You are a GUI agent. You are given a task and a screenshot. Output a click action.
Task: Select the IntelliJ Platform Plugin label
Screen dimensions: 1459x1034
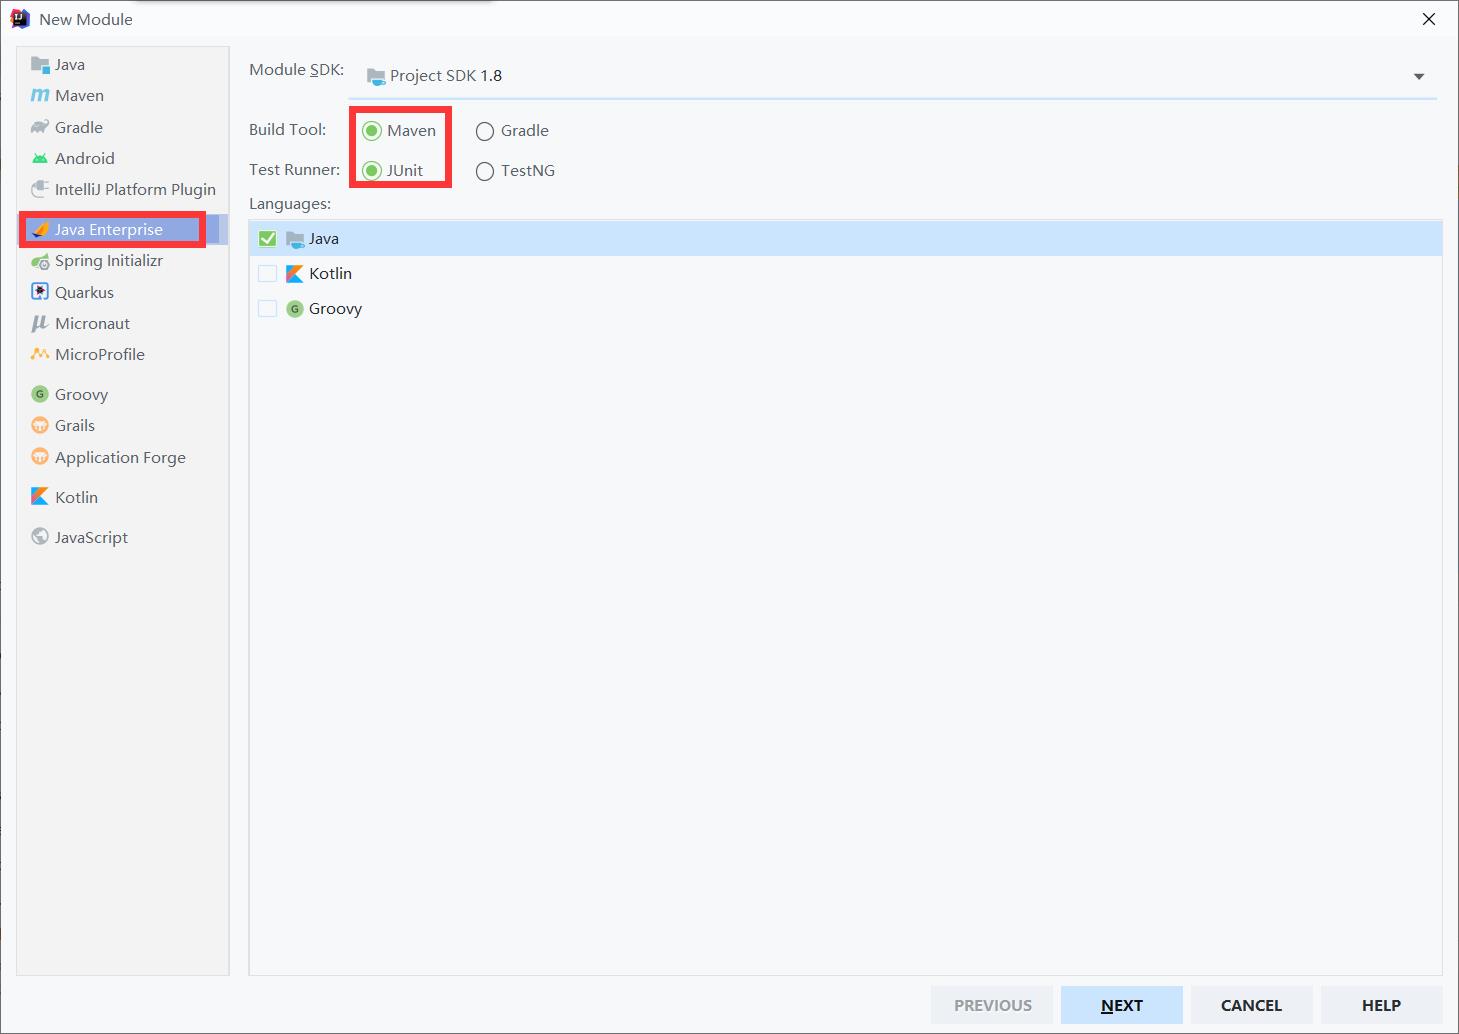(135, 189)
